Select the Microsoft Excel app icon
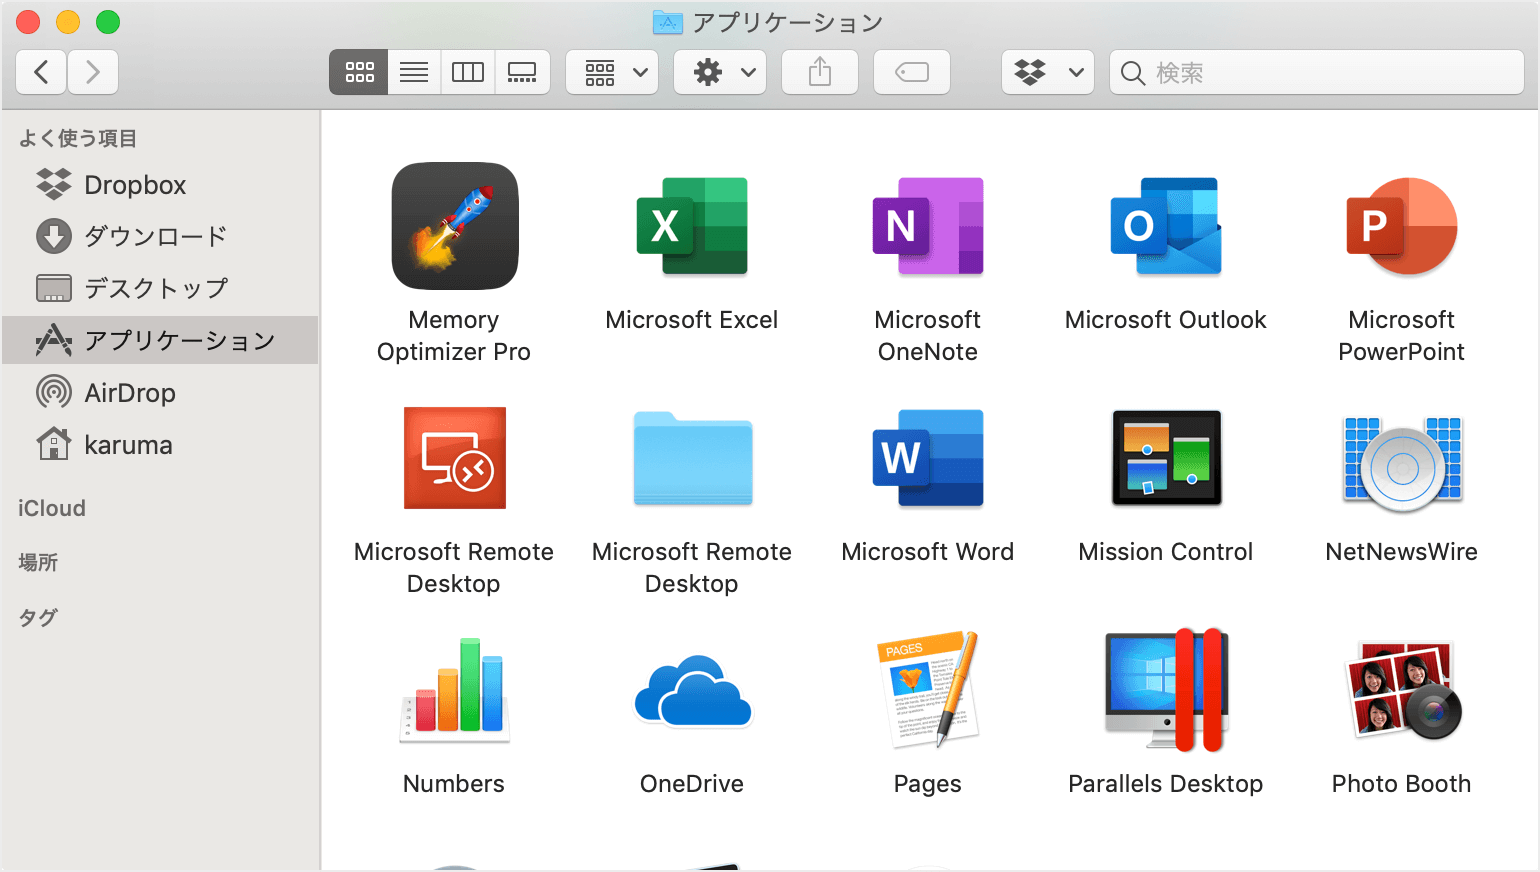 [692, 226]
